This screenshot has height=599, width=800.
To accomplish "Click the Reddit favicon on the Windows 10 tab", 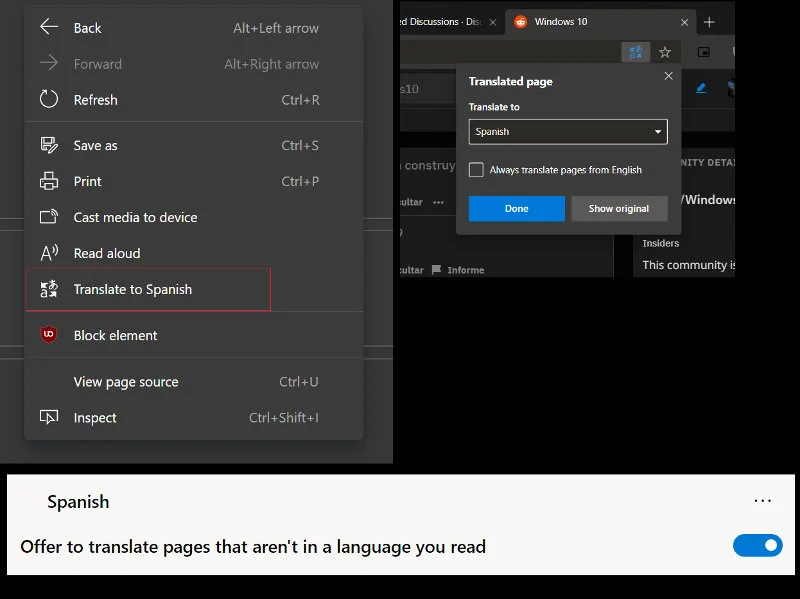I will click(x=519, y=21).
